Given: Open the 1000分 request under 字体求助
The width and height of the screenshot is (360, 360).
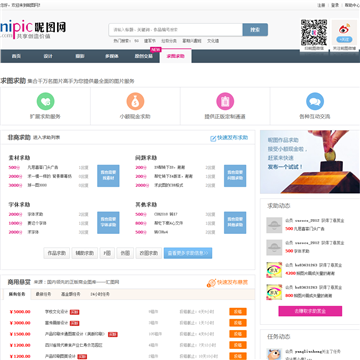Looking at the screenshot, I should (37, 223).
